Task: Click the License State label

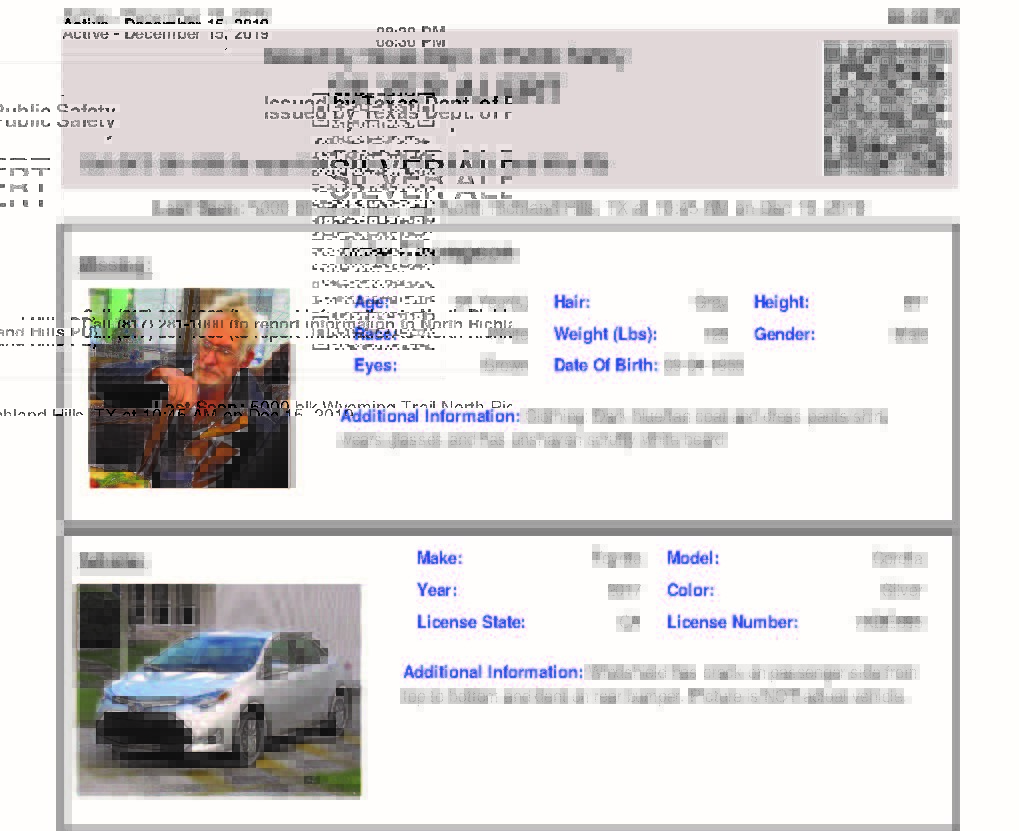Action: 471,622
